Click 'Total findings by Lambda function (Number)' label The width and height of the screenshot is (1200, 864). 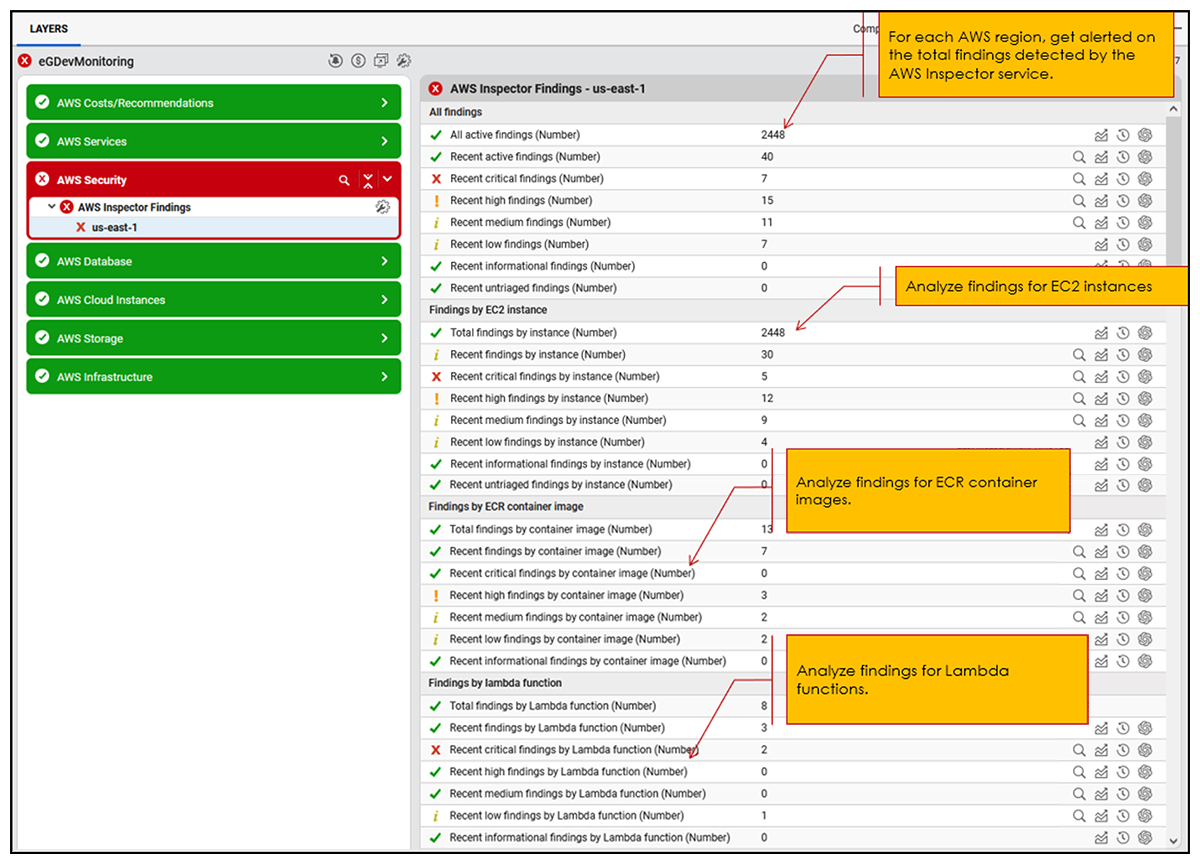(x=552, y=706)
